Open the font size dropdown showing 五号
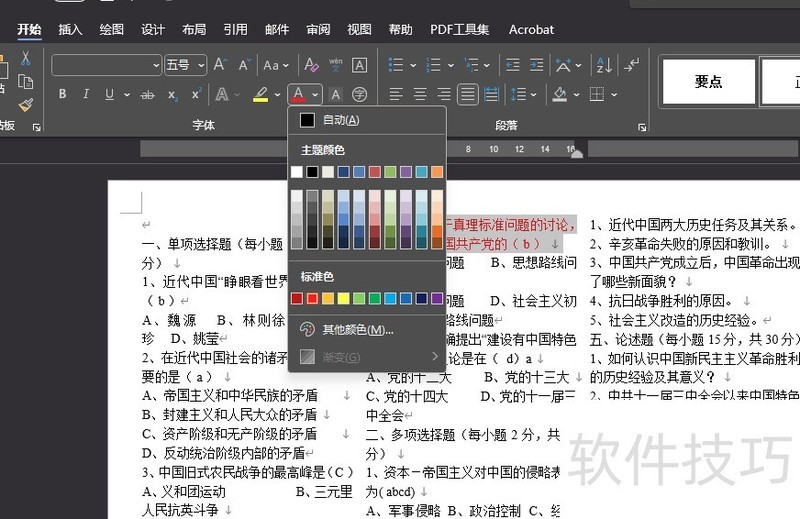 coord(184,65)
